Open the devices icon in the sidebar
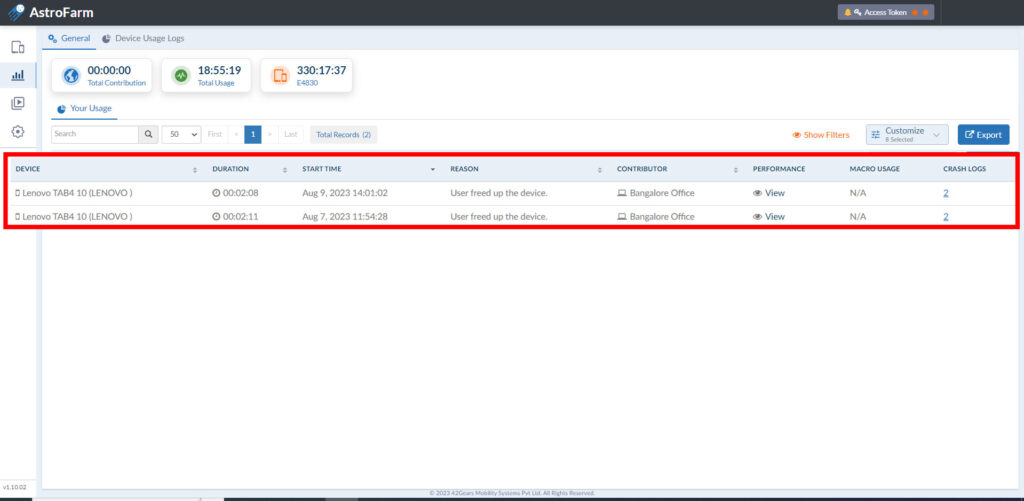 [18, 47]
